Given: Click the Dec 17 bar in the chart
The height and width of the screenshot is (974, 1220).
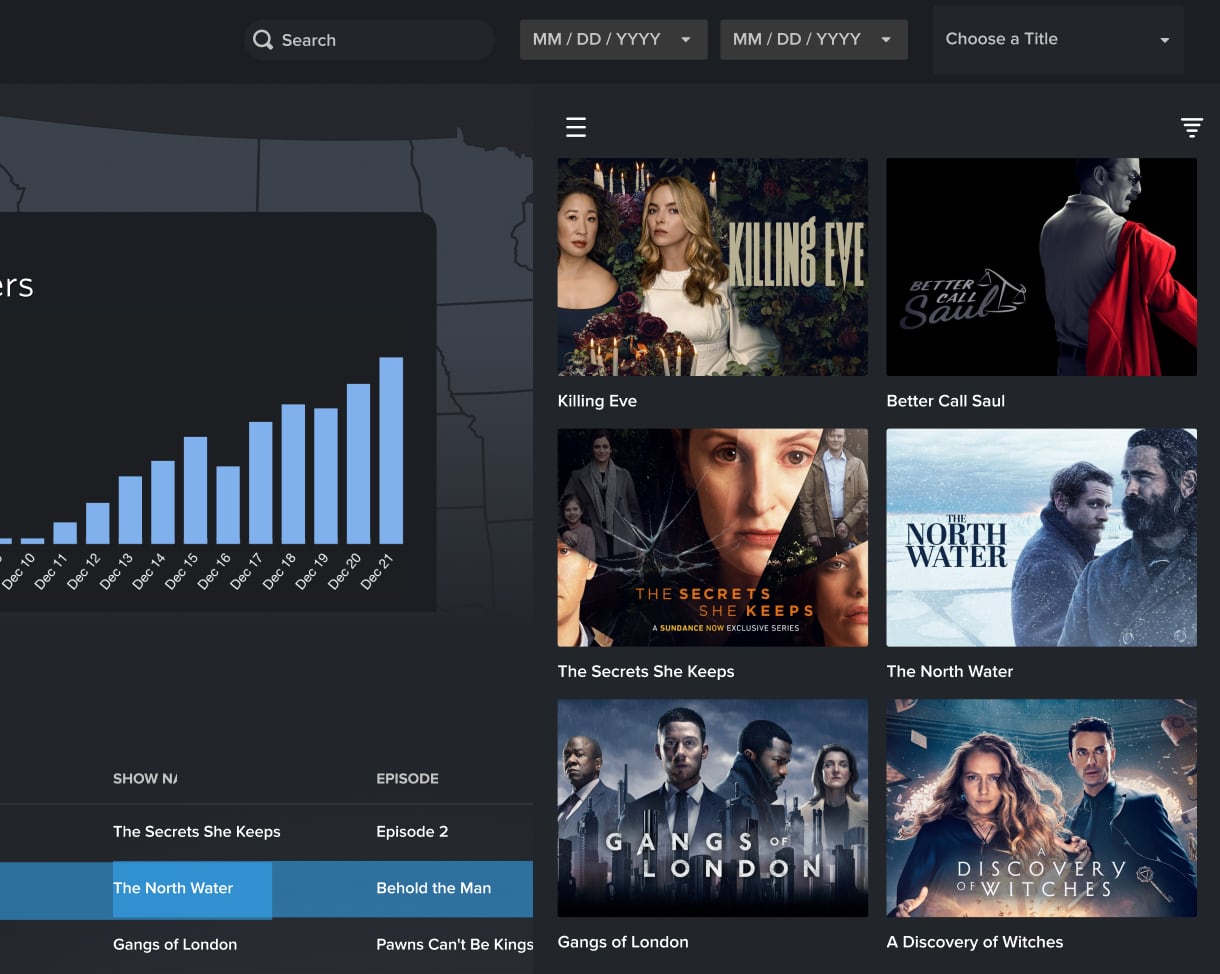Looking at the screenshot, I should click(x=261, y=483).
